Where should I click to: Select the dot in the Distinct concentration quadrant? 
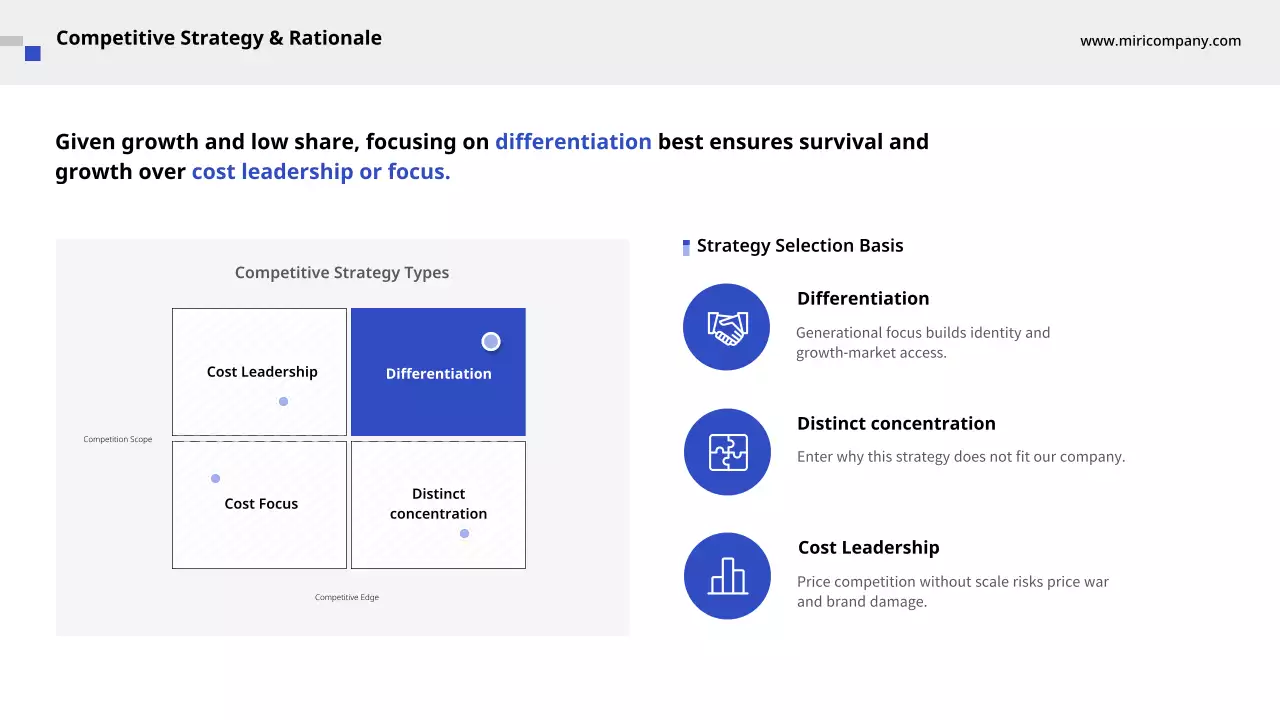pyautogui.click(x=464, y=533)
